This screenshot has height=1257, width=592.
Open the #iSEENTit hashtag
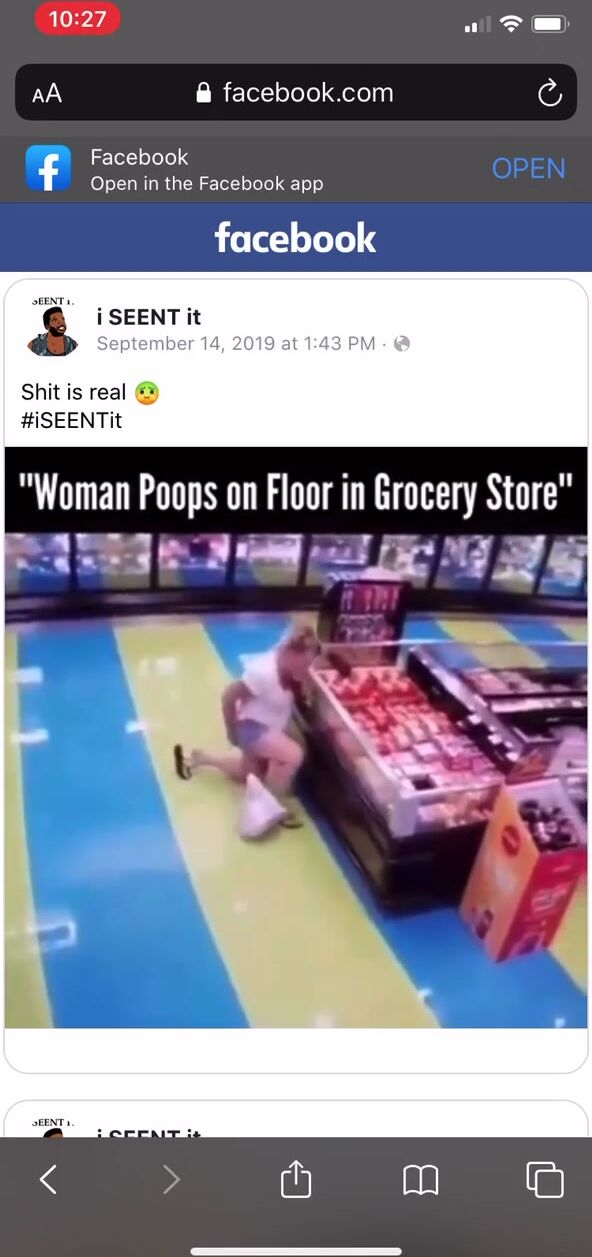click(x=71, y=421)
